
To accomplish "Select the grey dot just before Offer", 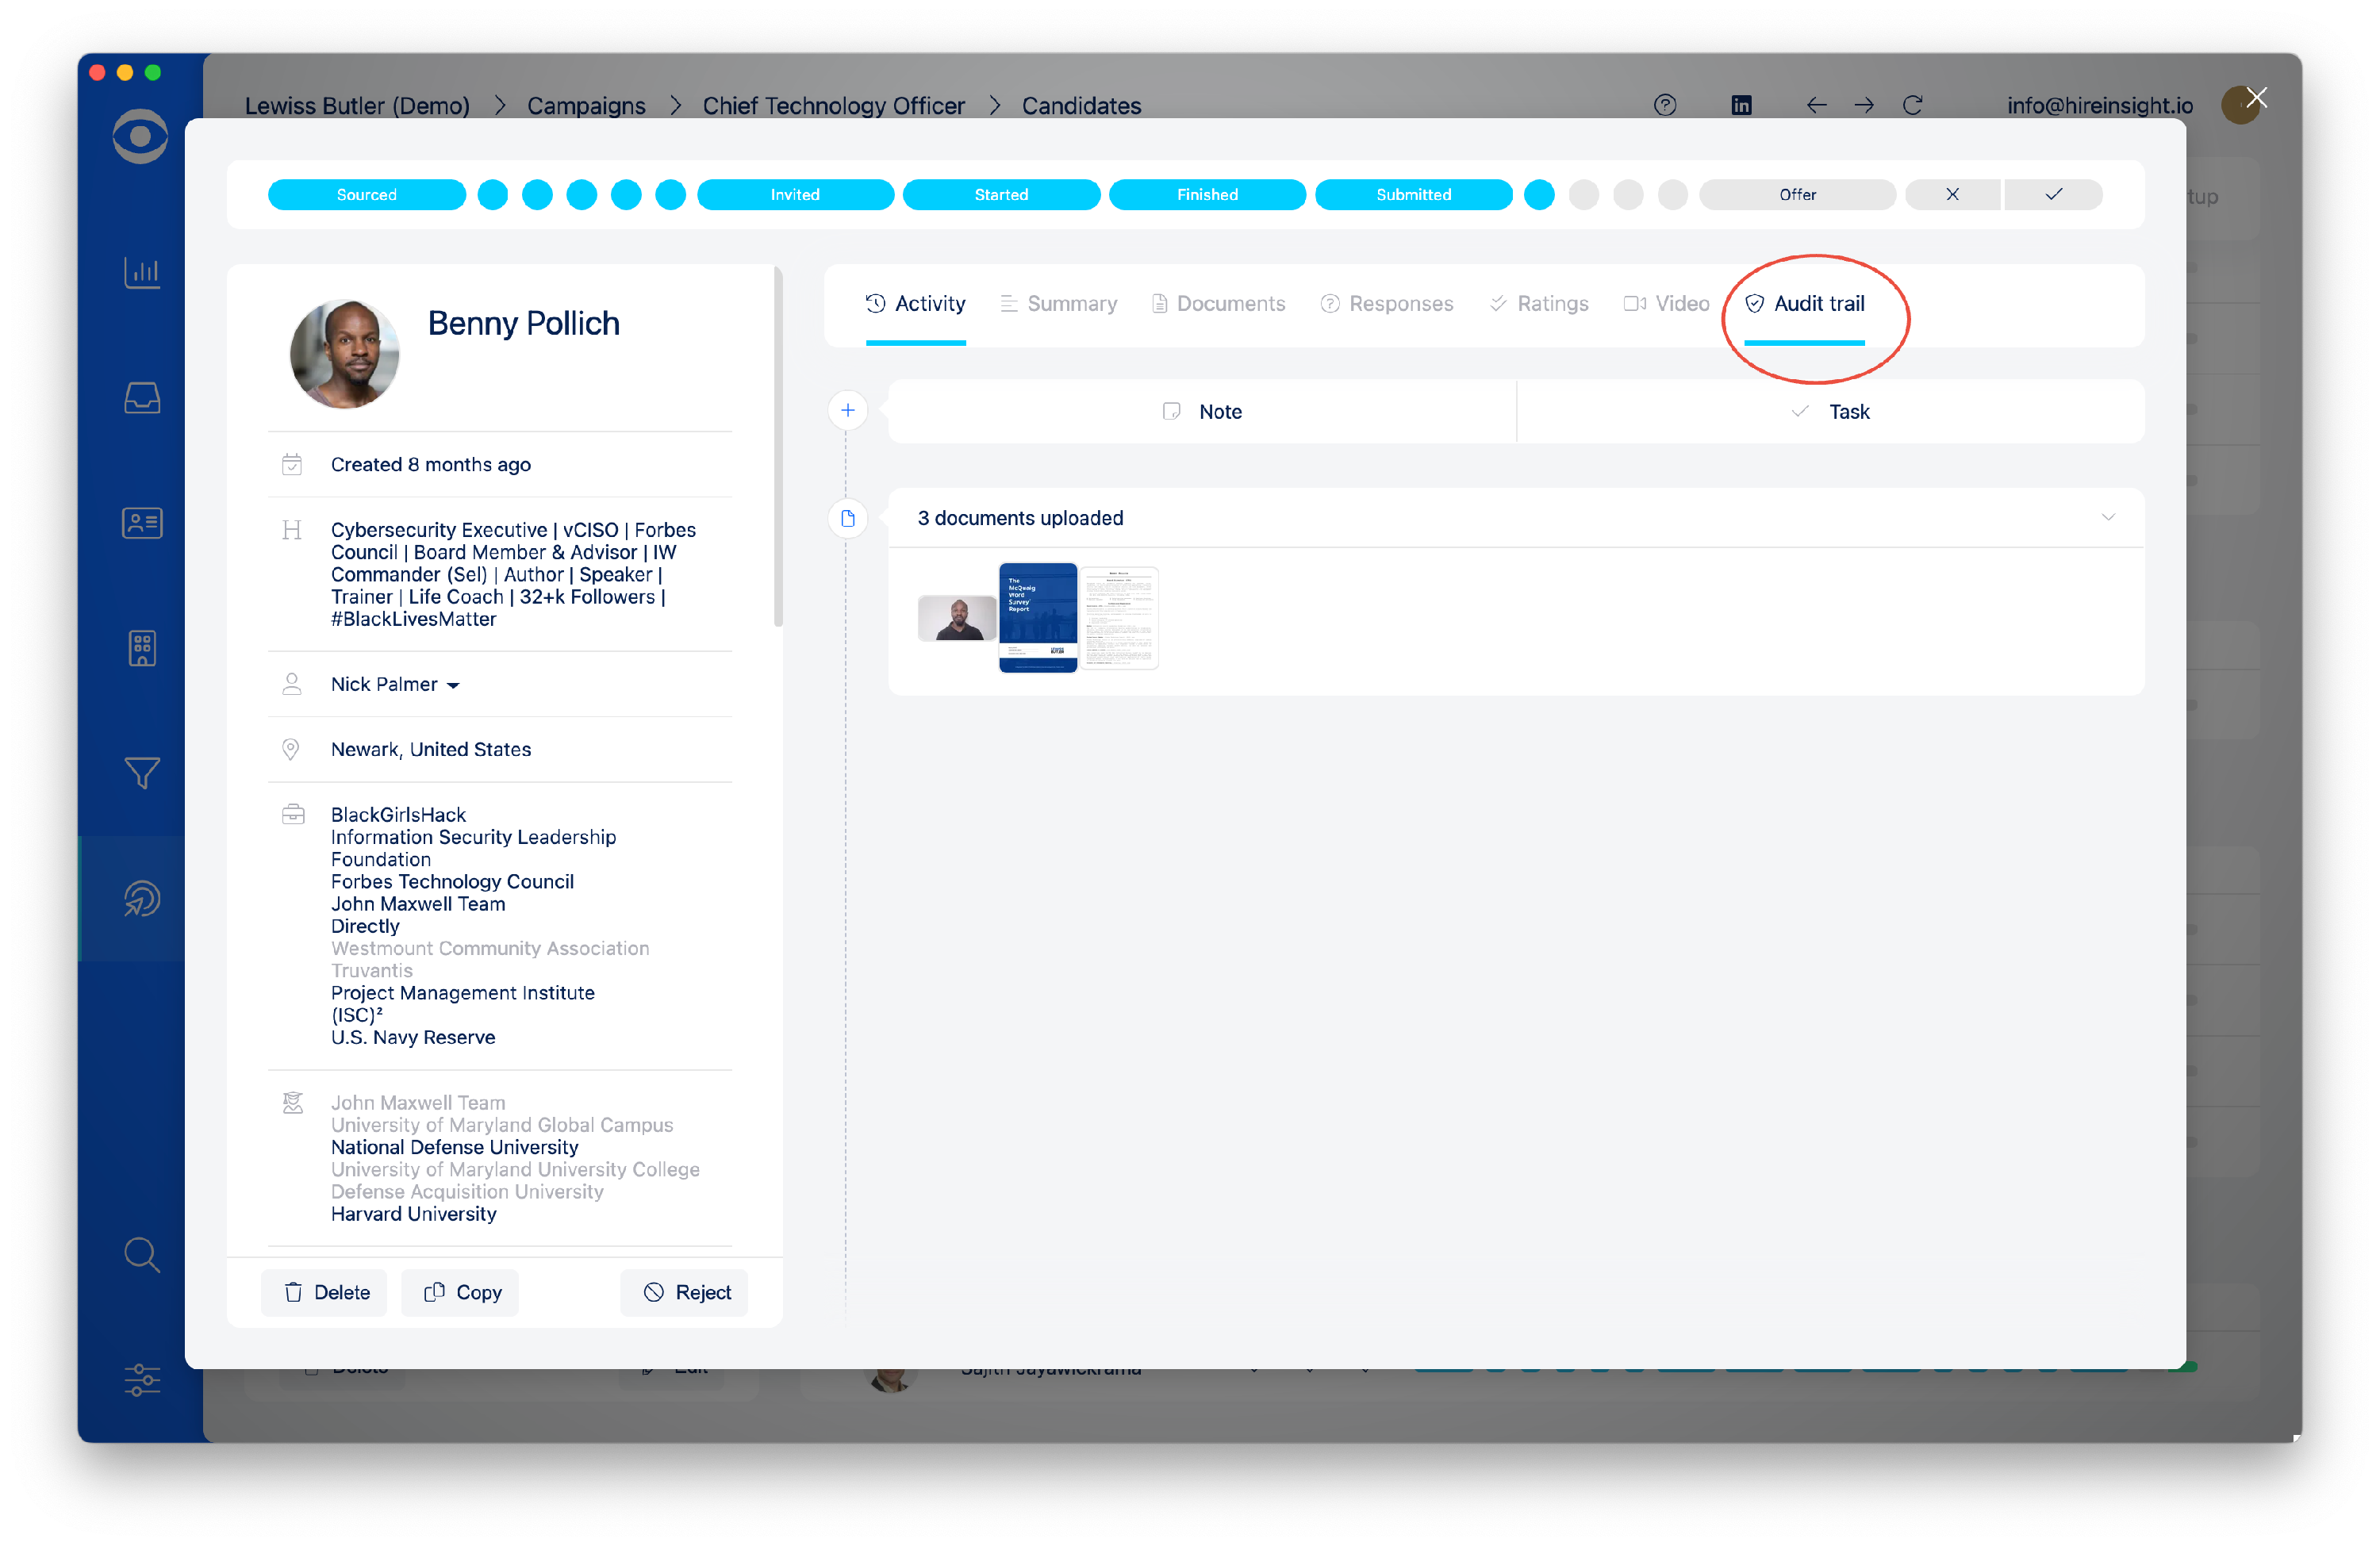I will 1672,194.
